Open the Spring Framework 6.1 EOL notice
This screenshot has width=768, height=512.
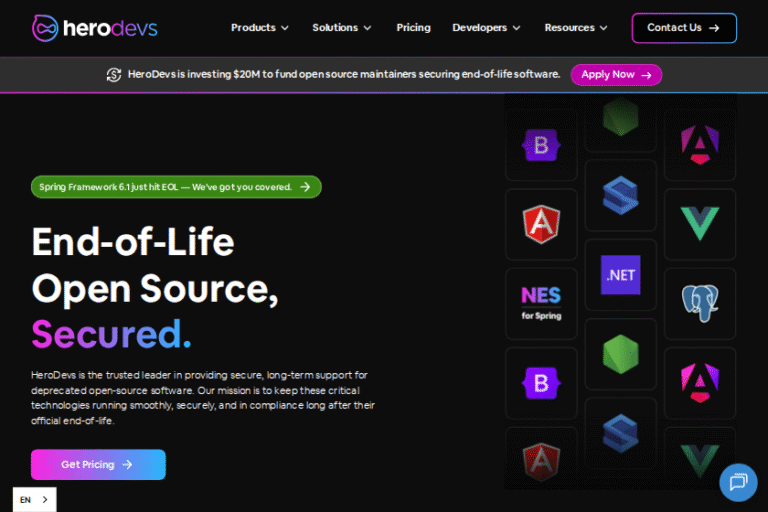(x=176, y=187)
